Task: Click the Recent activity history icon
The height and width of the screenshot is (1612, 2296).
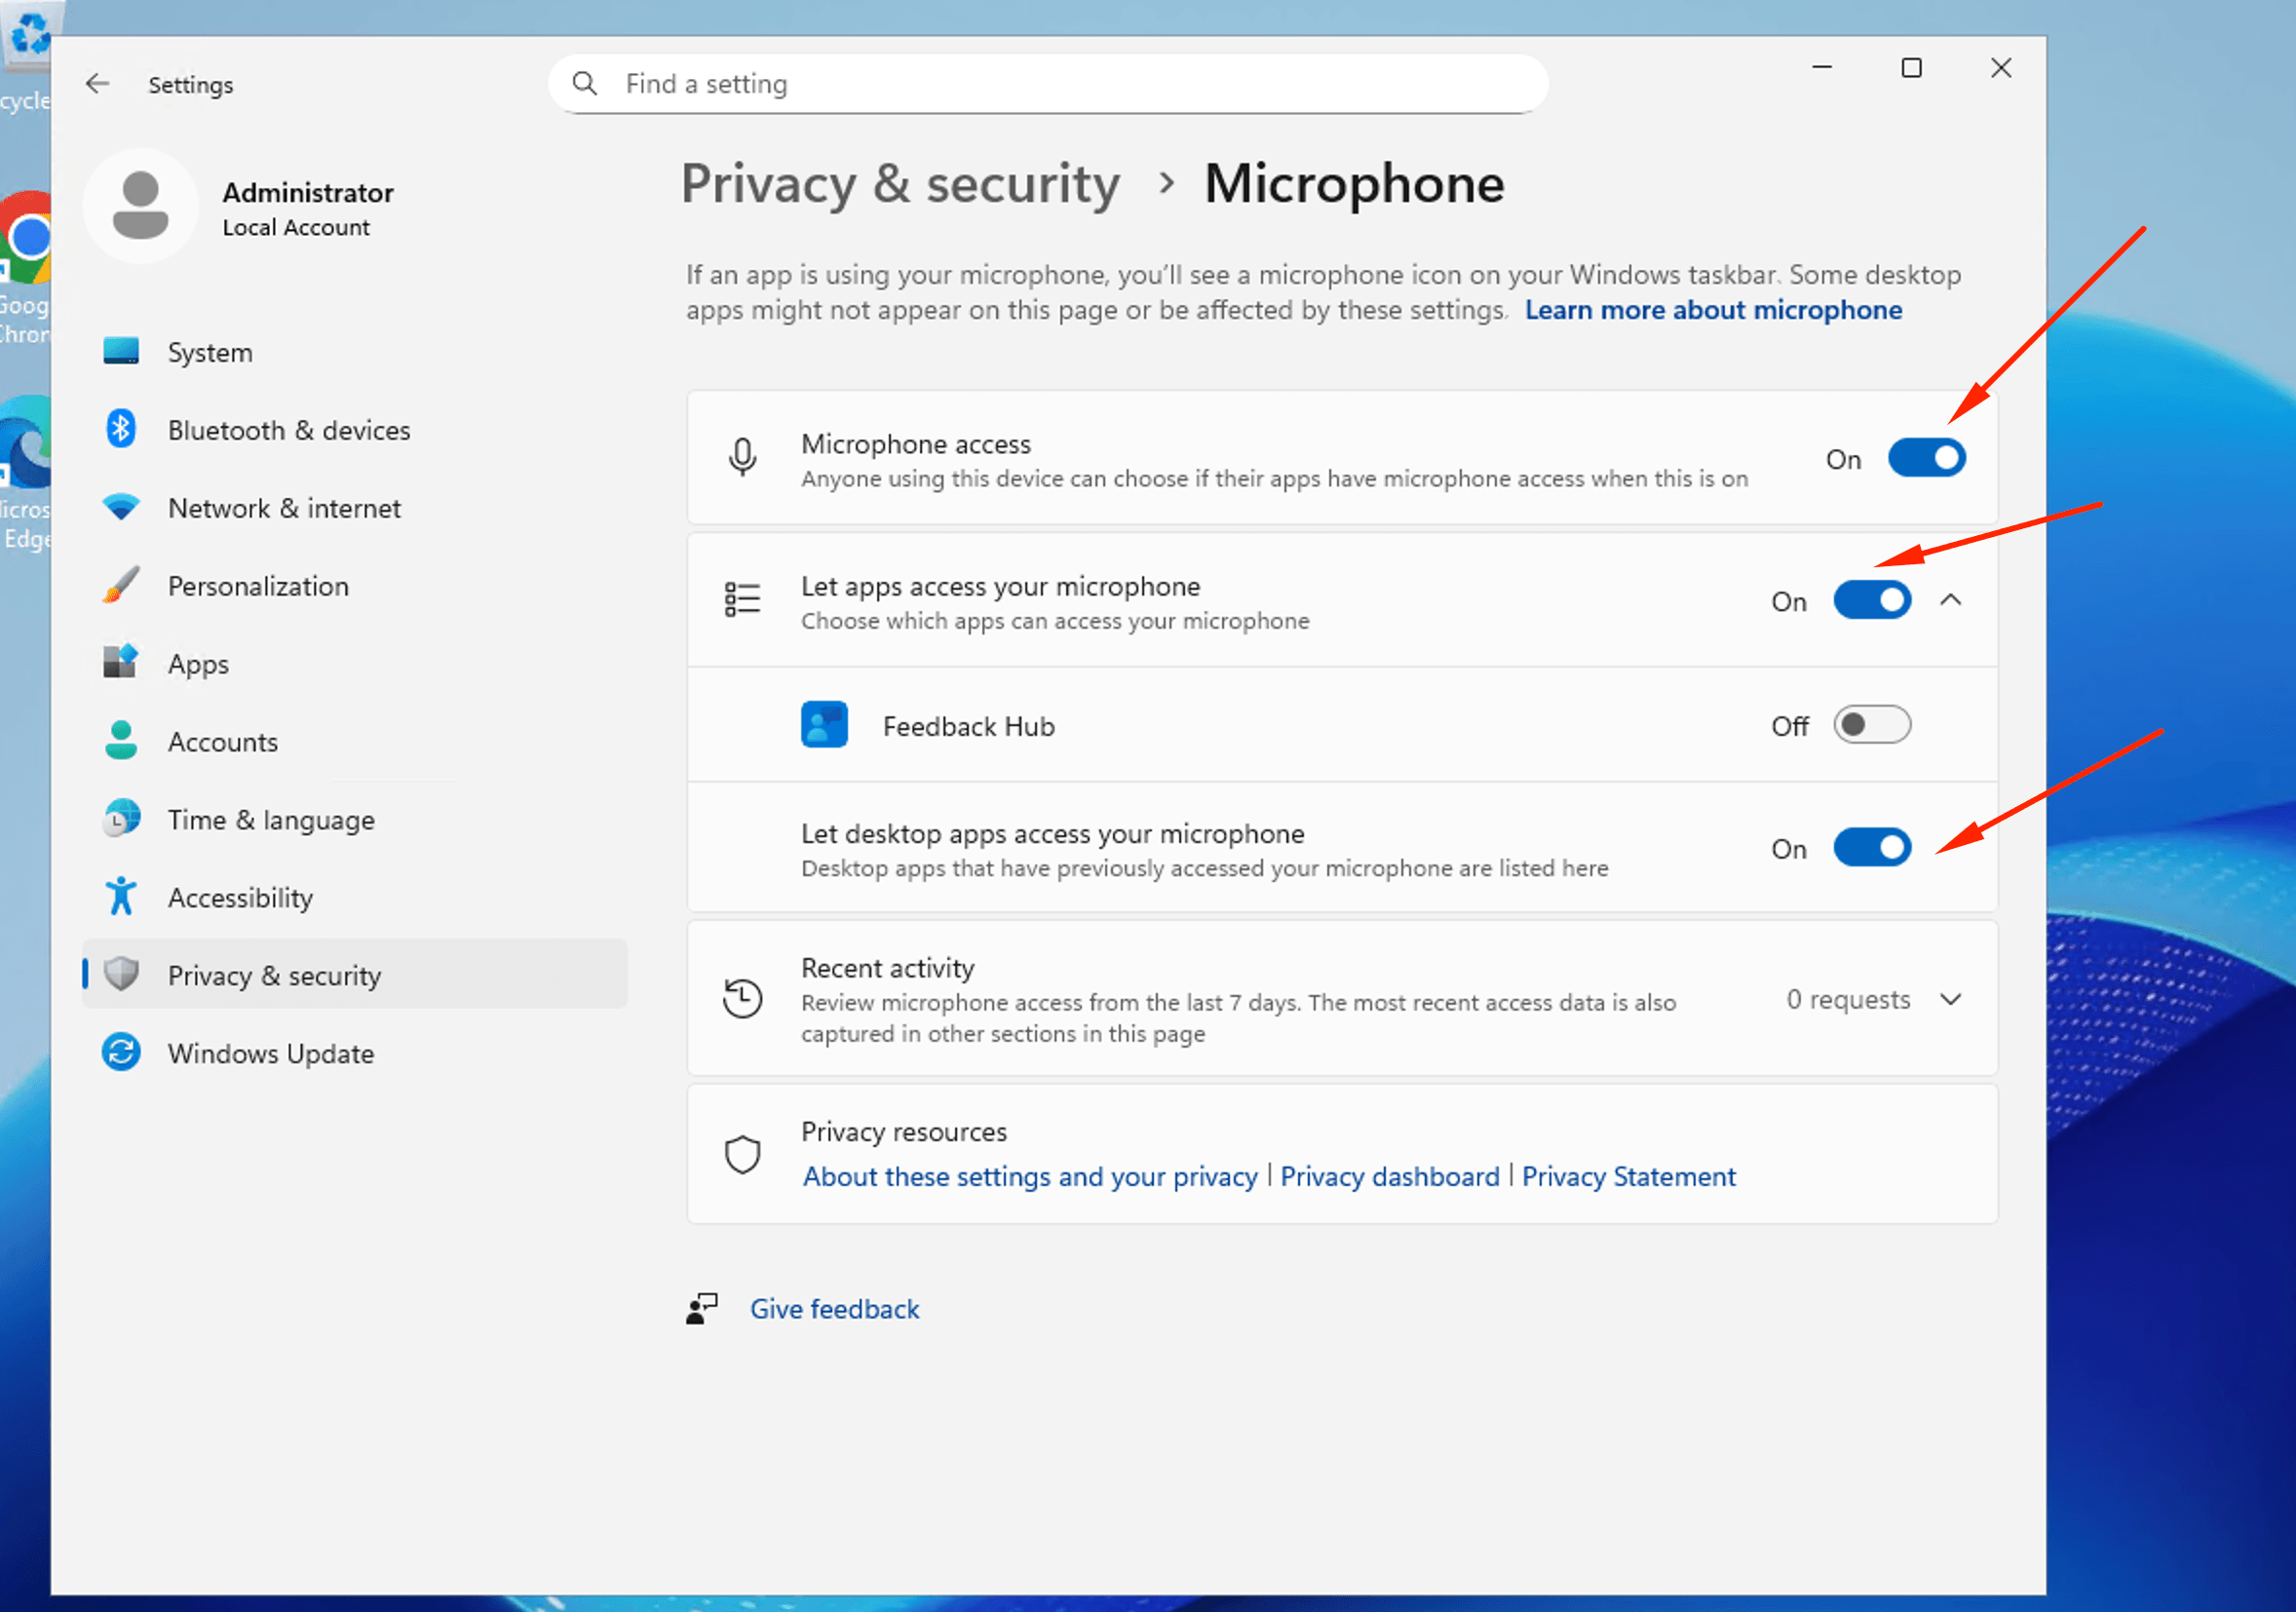Action: 742,999
